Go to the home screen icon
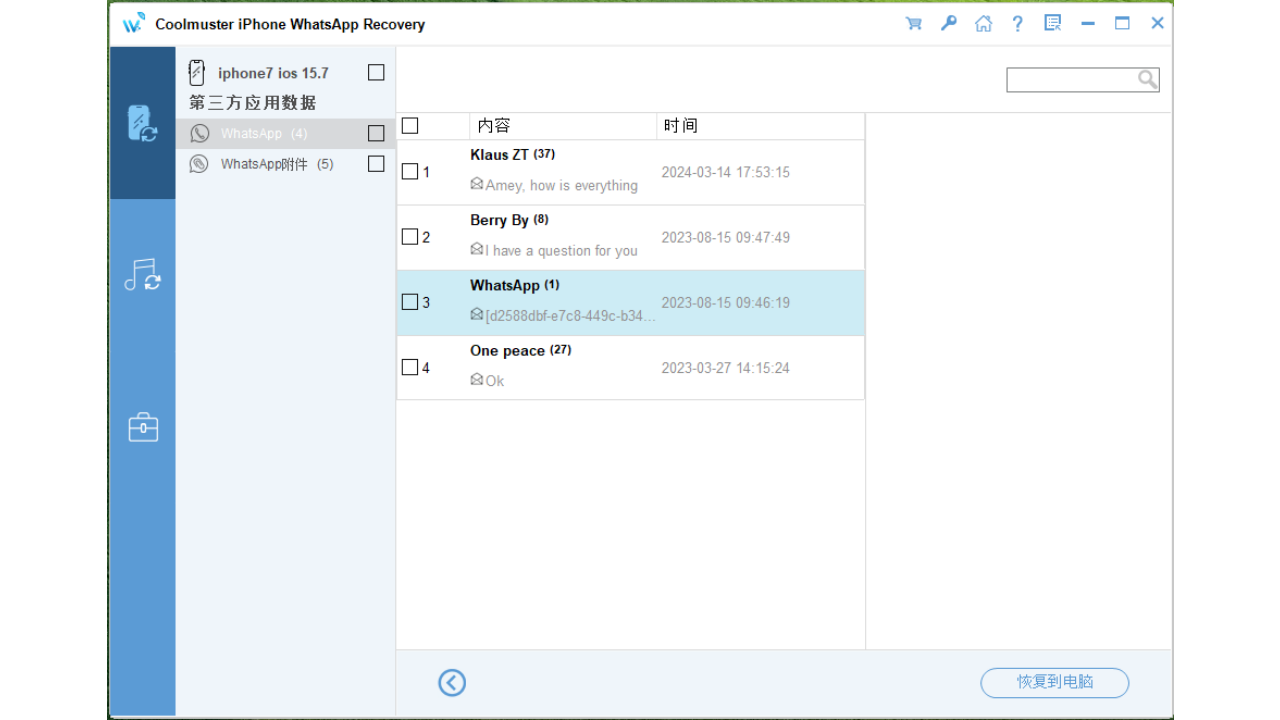Image resolution: width=1280 pixels, height=720 pixels. pos(983,22)
